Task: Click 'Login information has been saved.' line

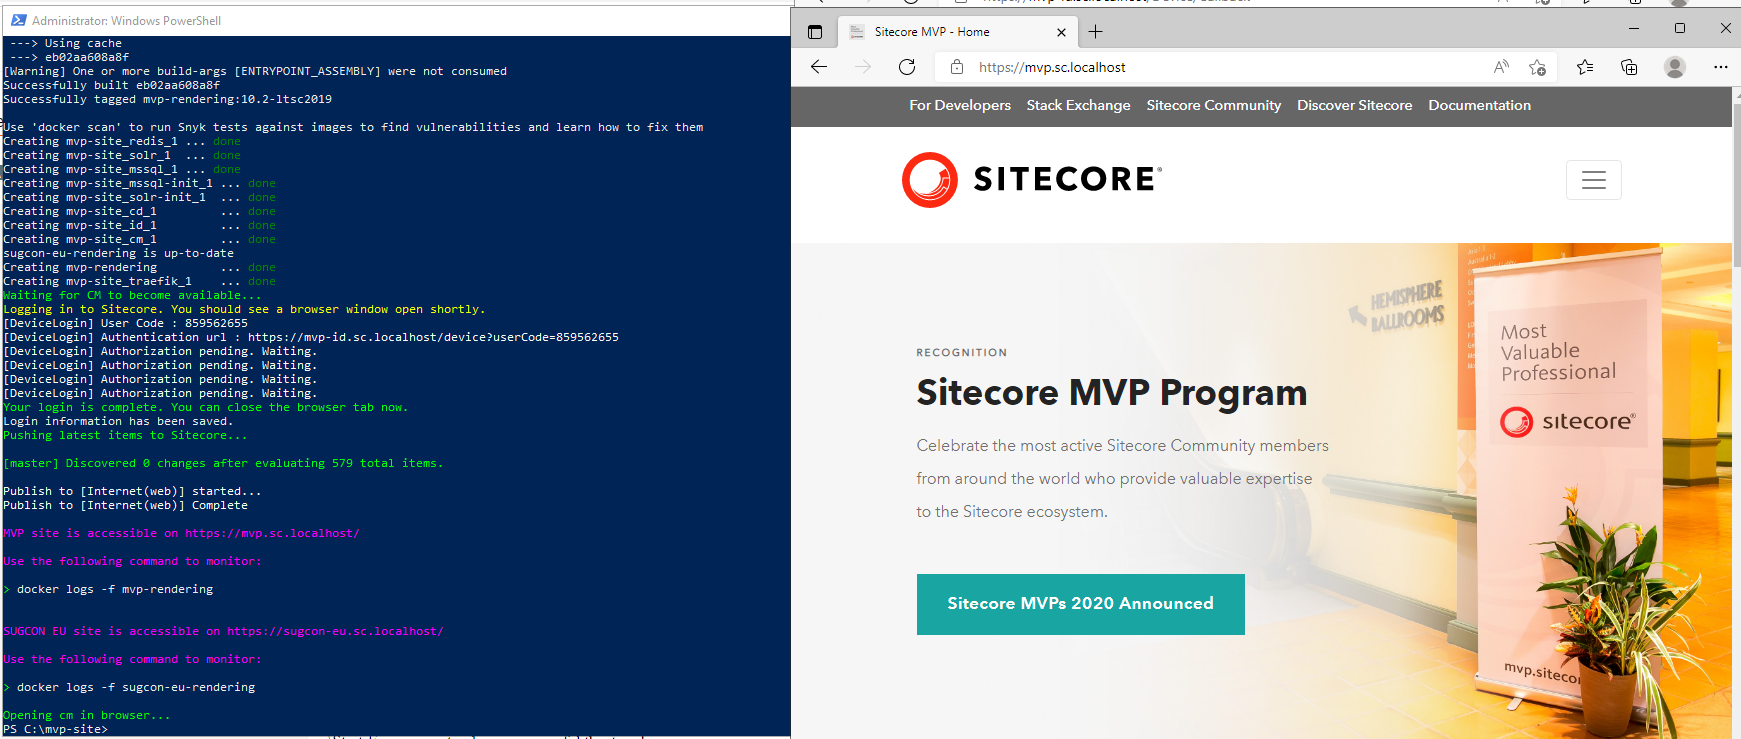Action: click(118, 421)
